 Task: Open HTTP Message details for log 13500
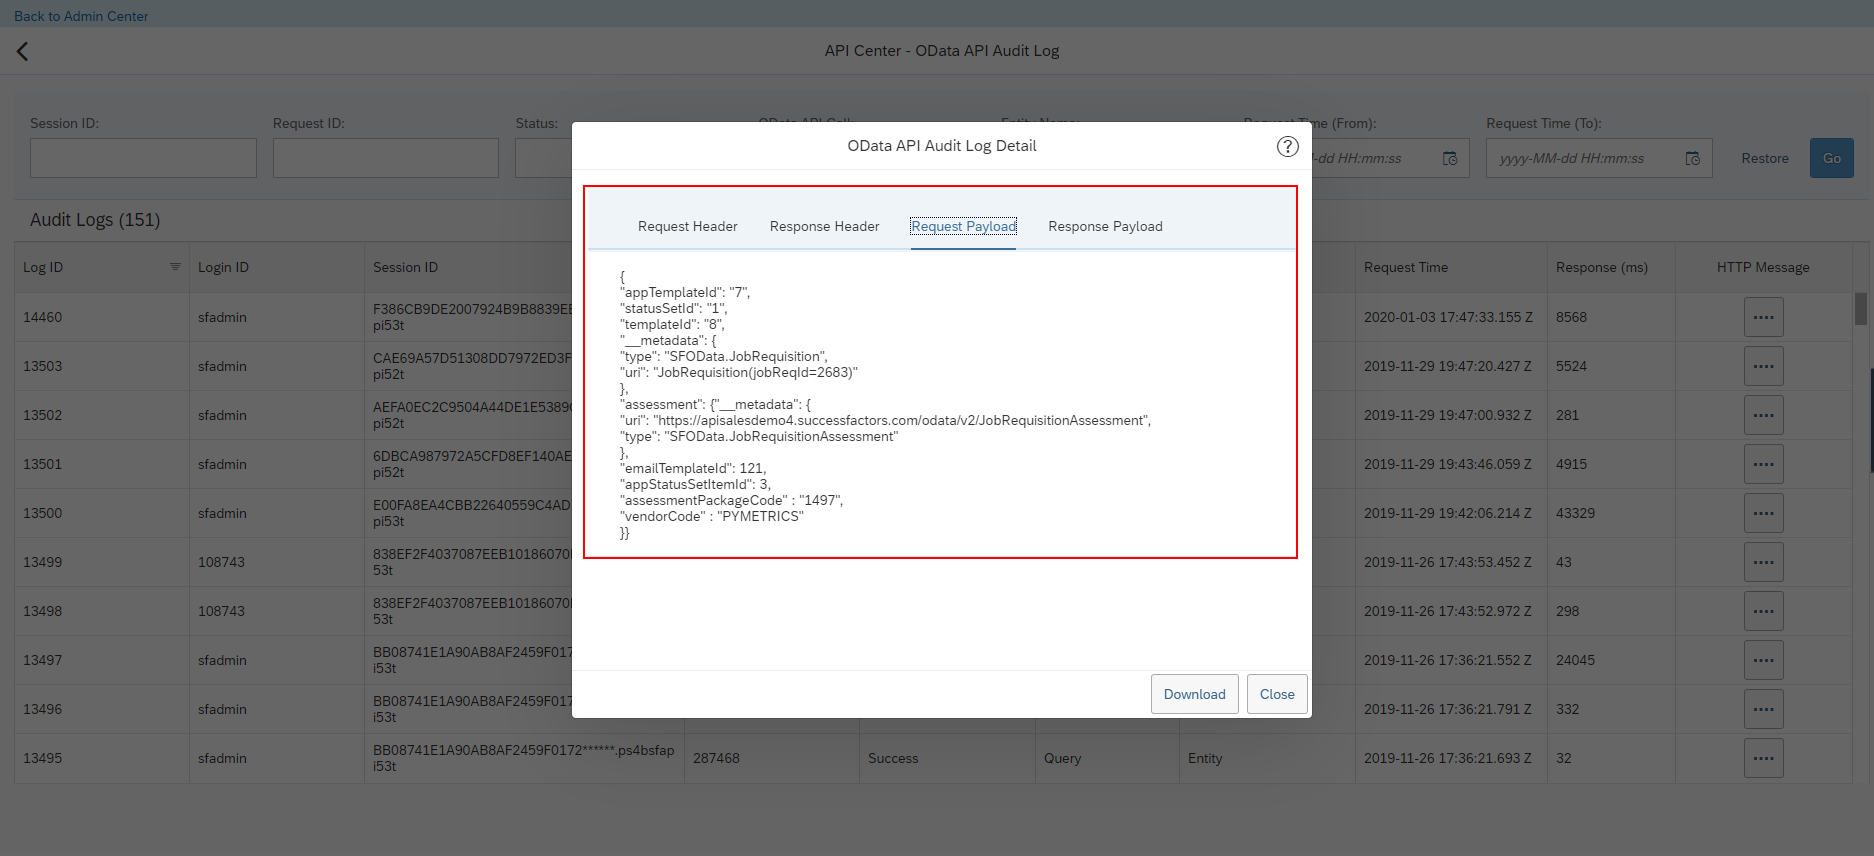(x=1763, y=513)
